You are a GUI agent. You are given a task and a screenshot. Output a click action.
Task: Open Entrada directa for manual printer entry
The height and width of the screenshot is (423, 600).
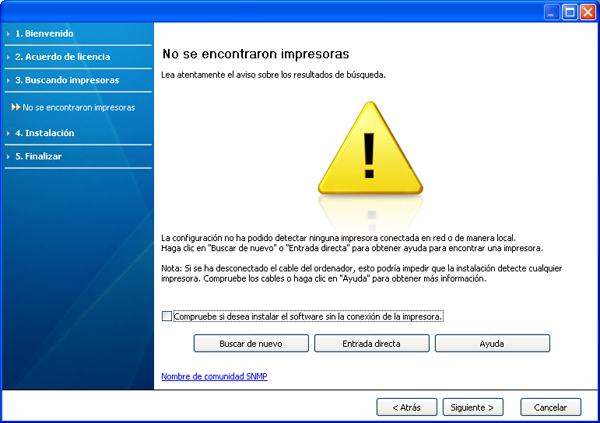372,343
